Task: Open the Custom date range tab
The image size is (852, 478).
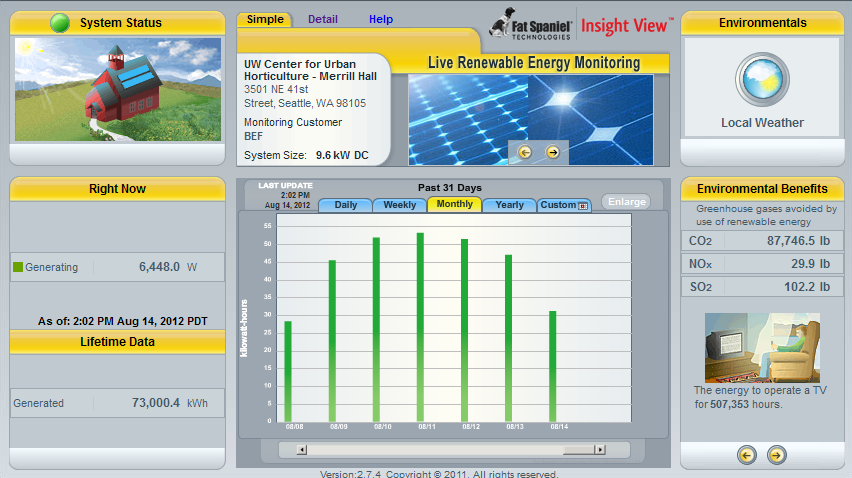Action: pos(564,205)
